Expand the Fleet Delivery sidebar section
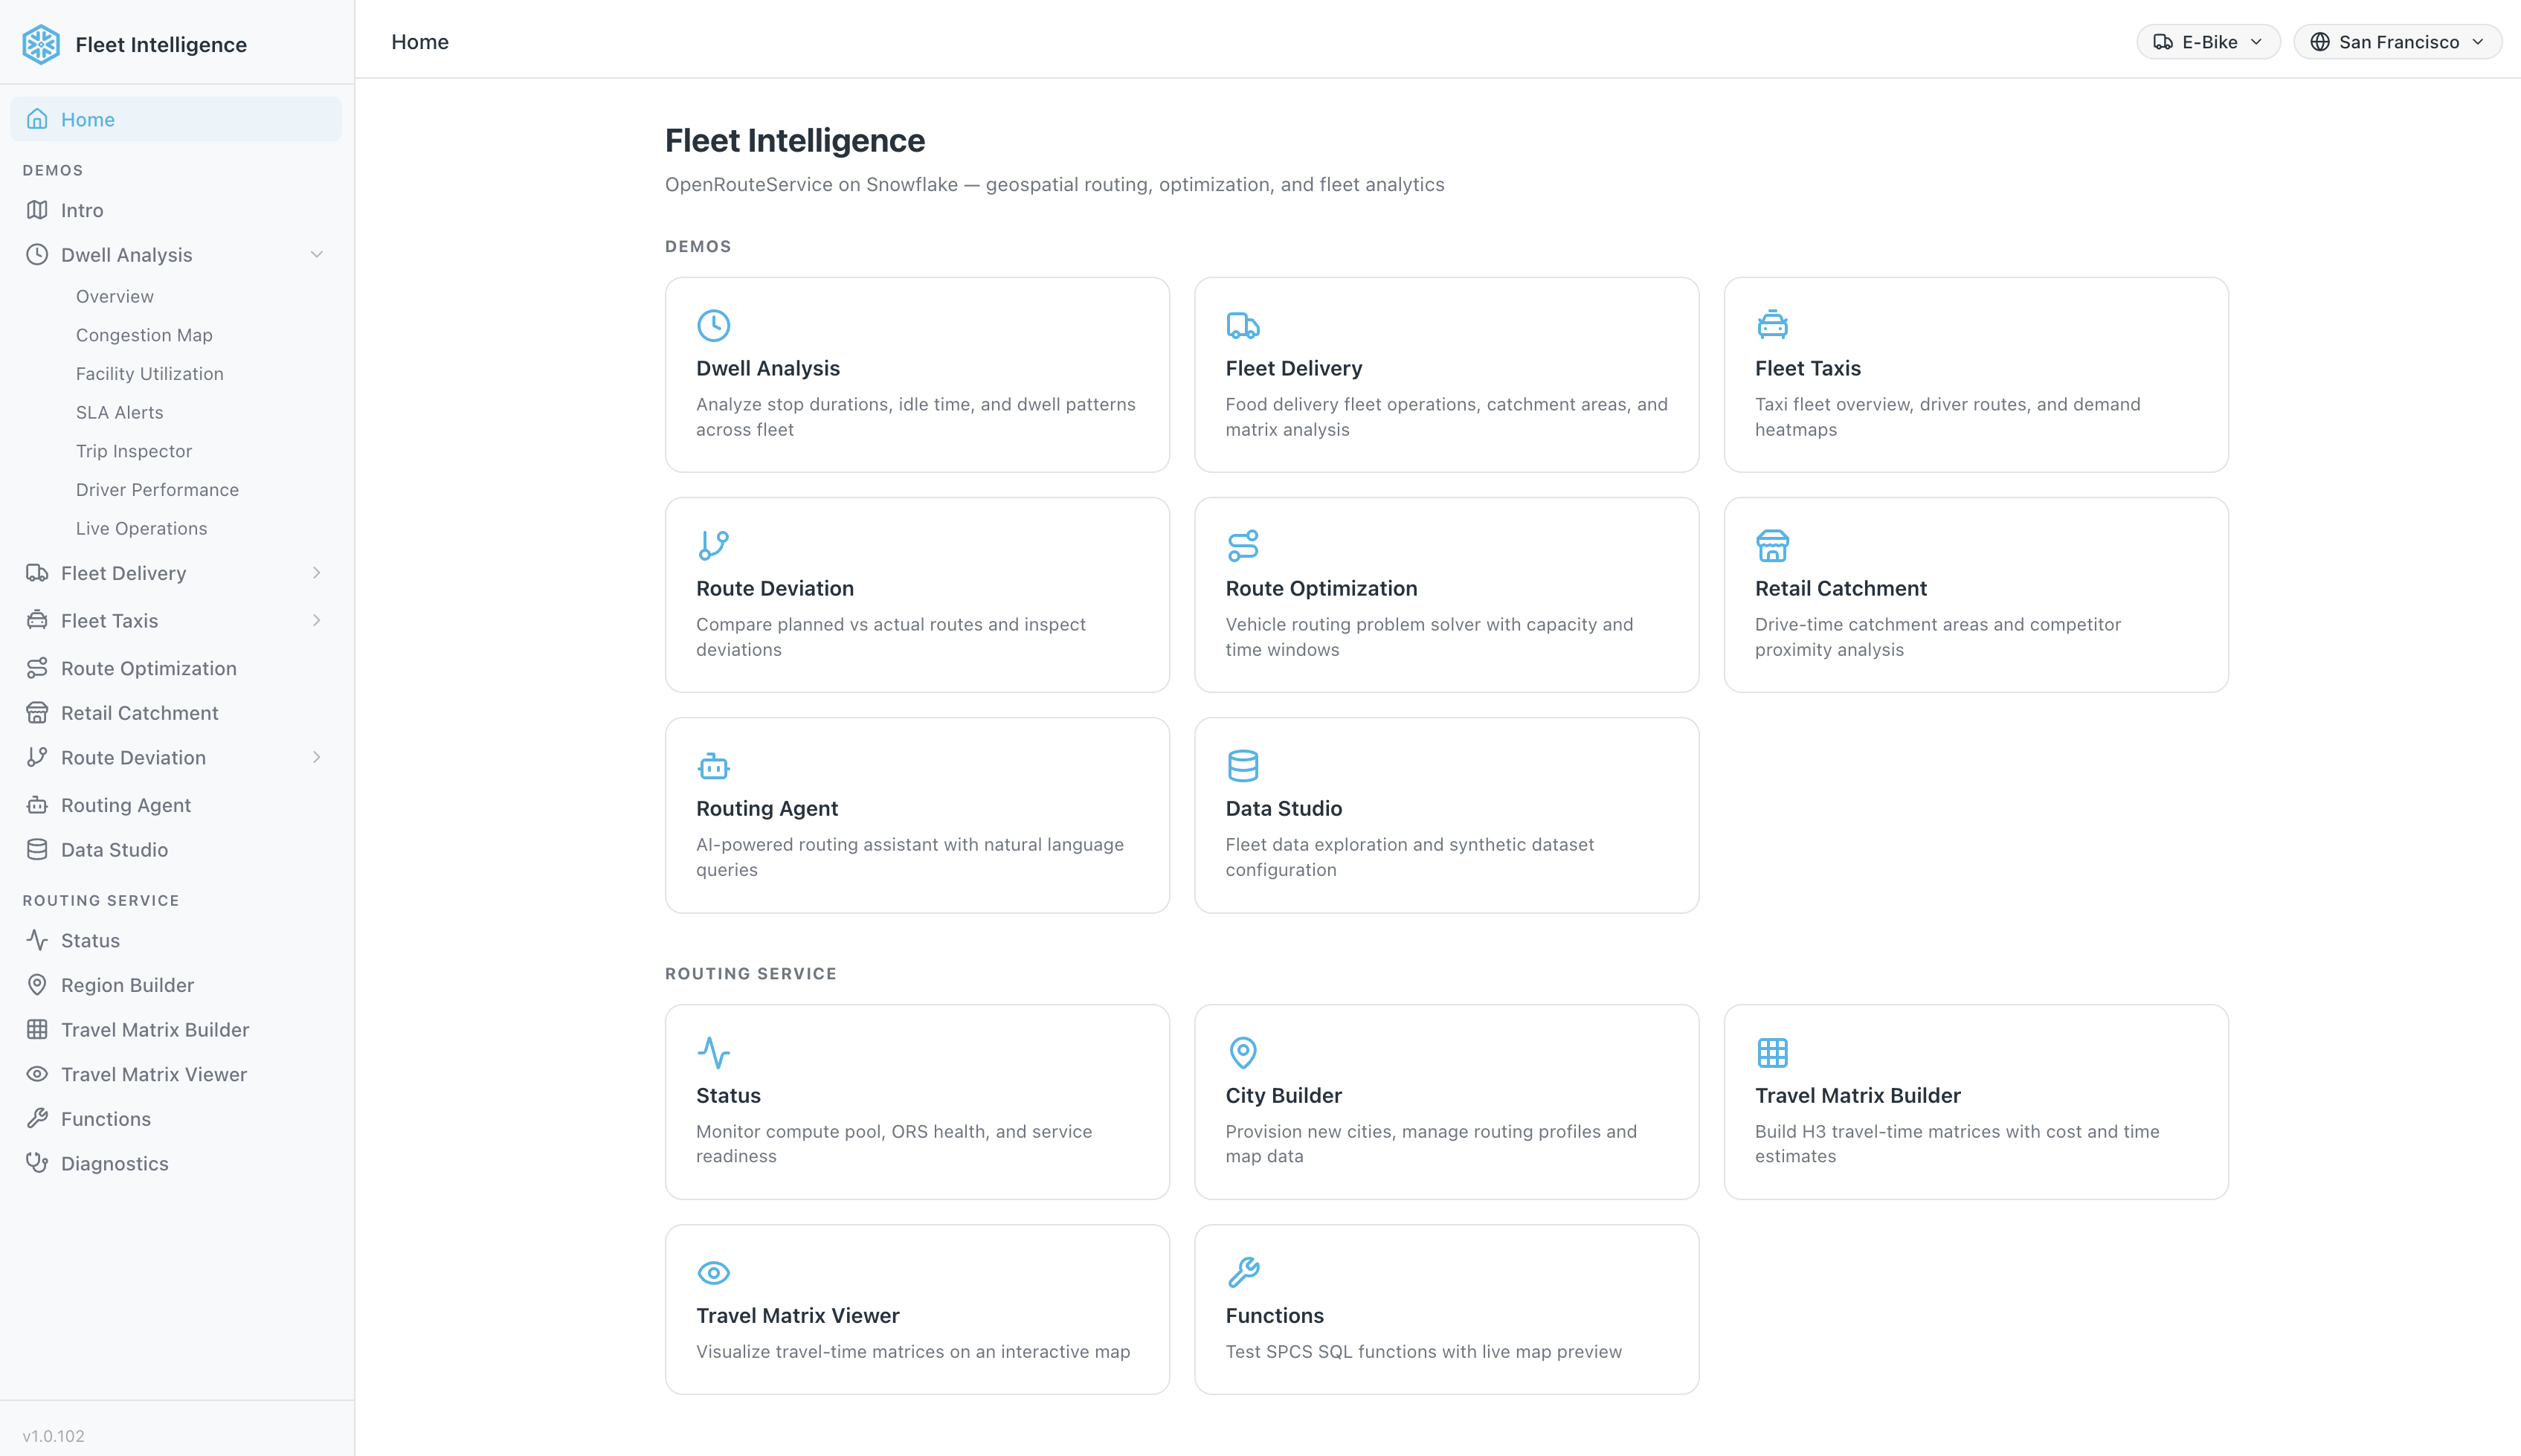 316,573
